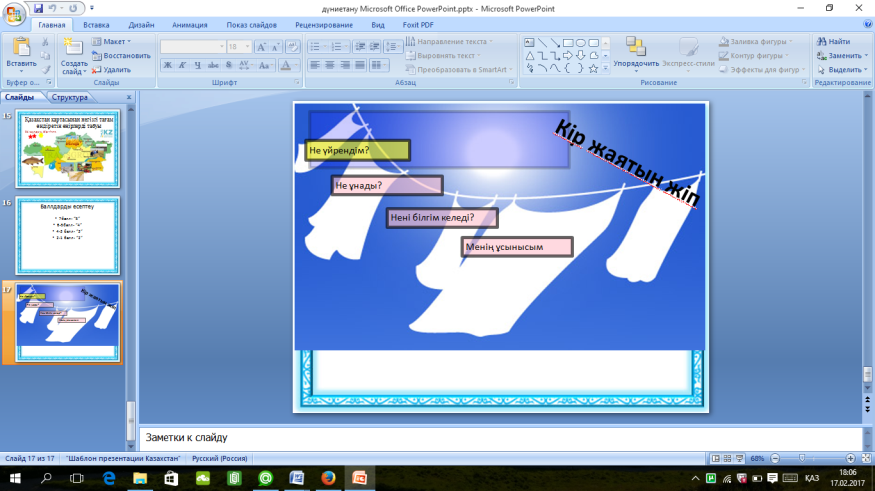Justify text in paragraph group
This screenshot has width=875, height=491.
360,65
